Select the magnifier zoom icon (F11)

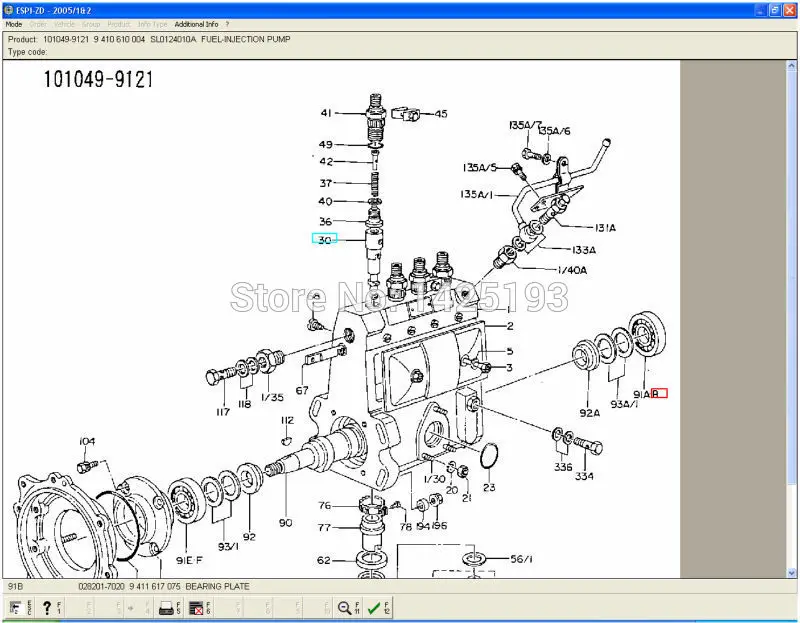344,606
